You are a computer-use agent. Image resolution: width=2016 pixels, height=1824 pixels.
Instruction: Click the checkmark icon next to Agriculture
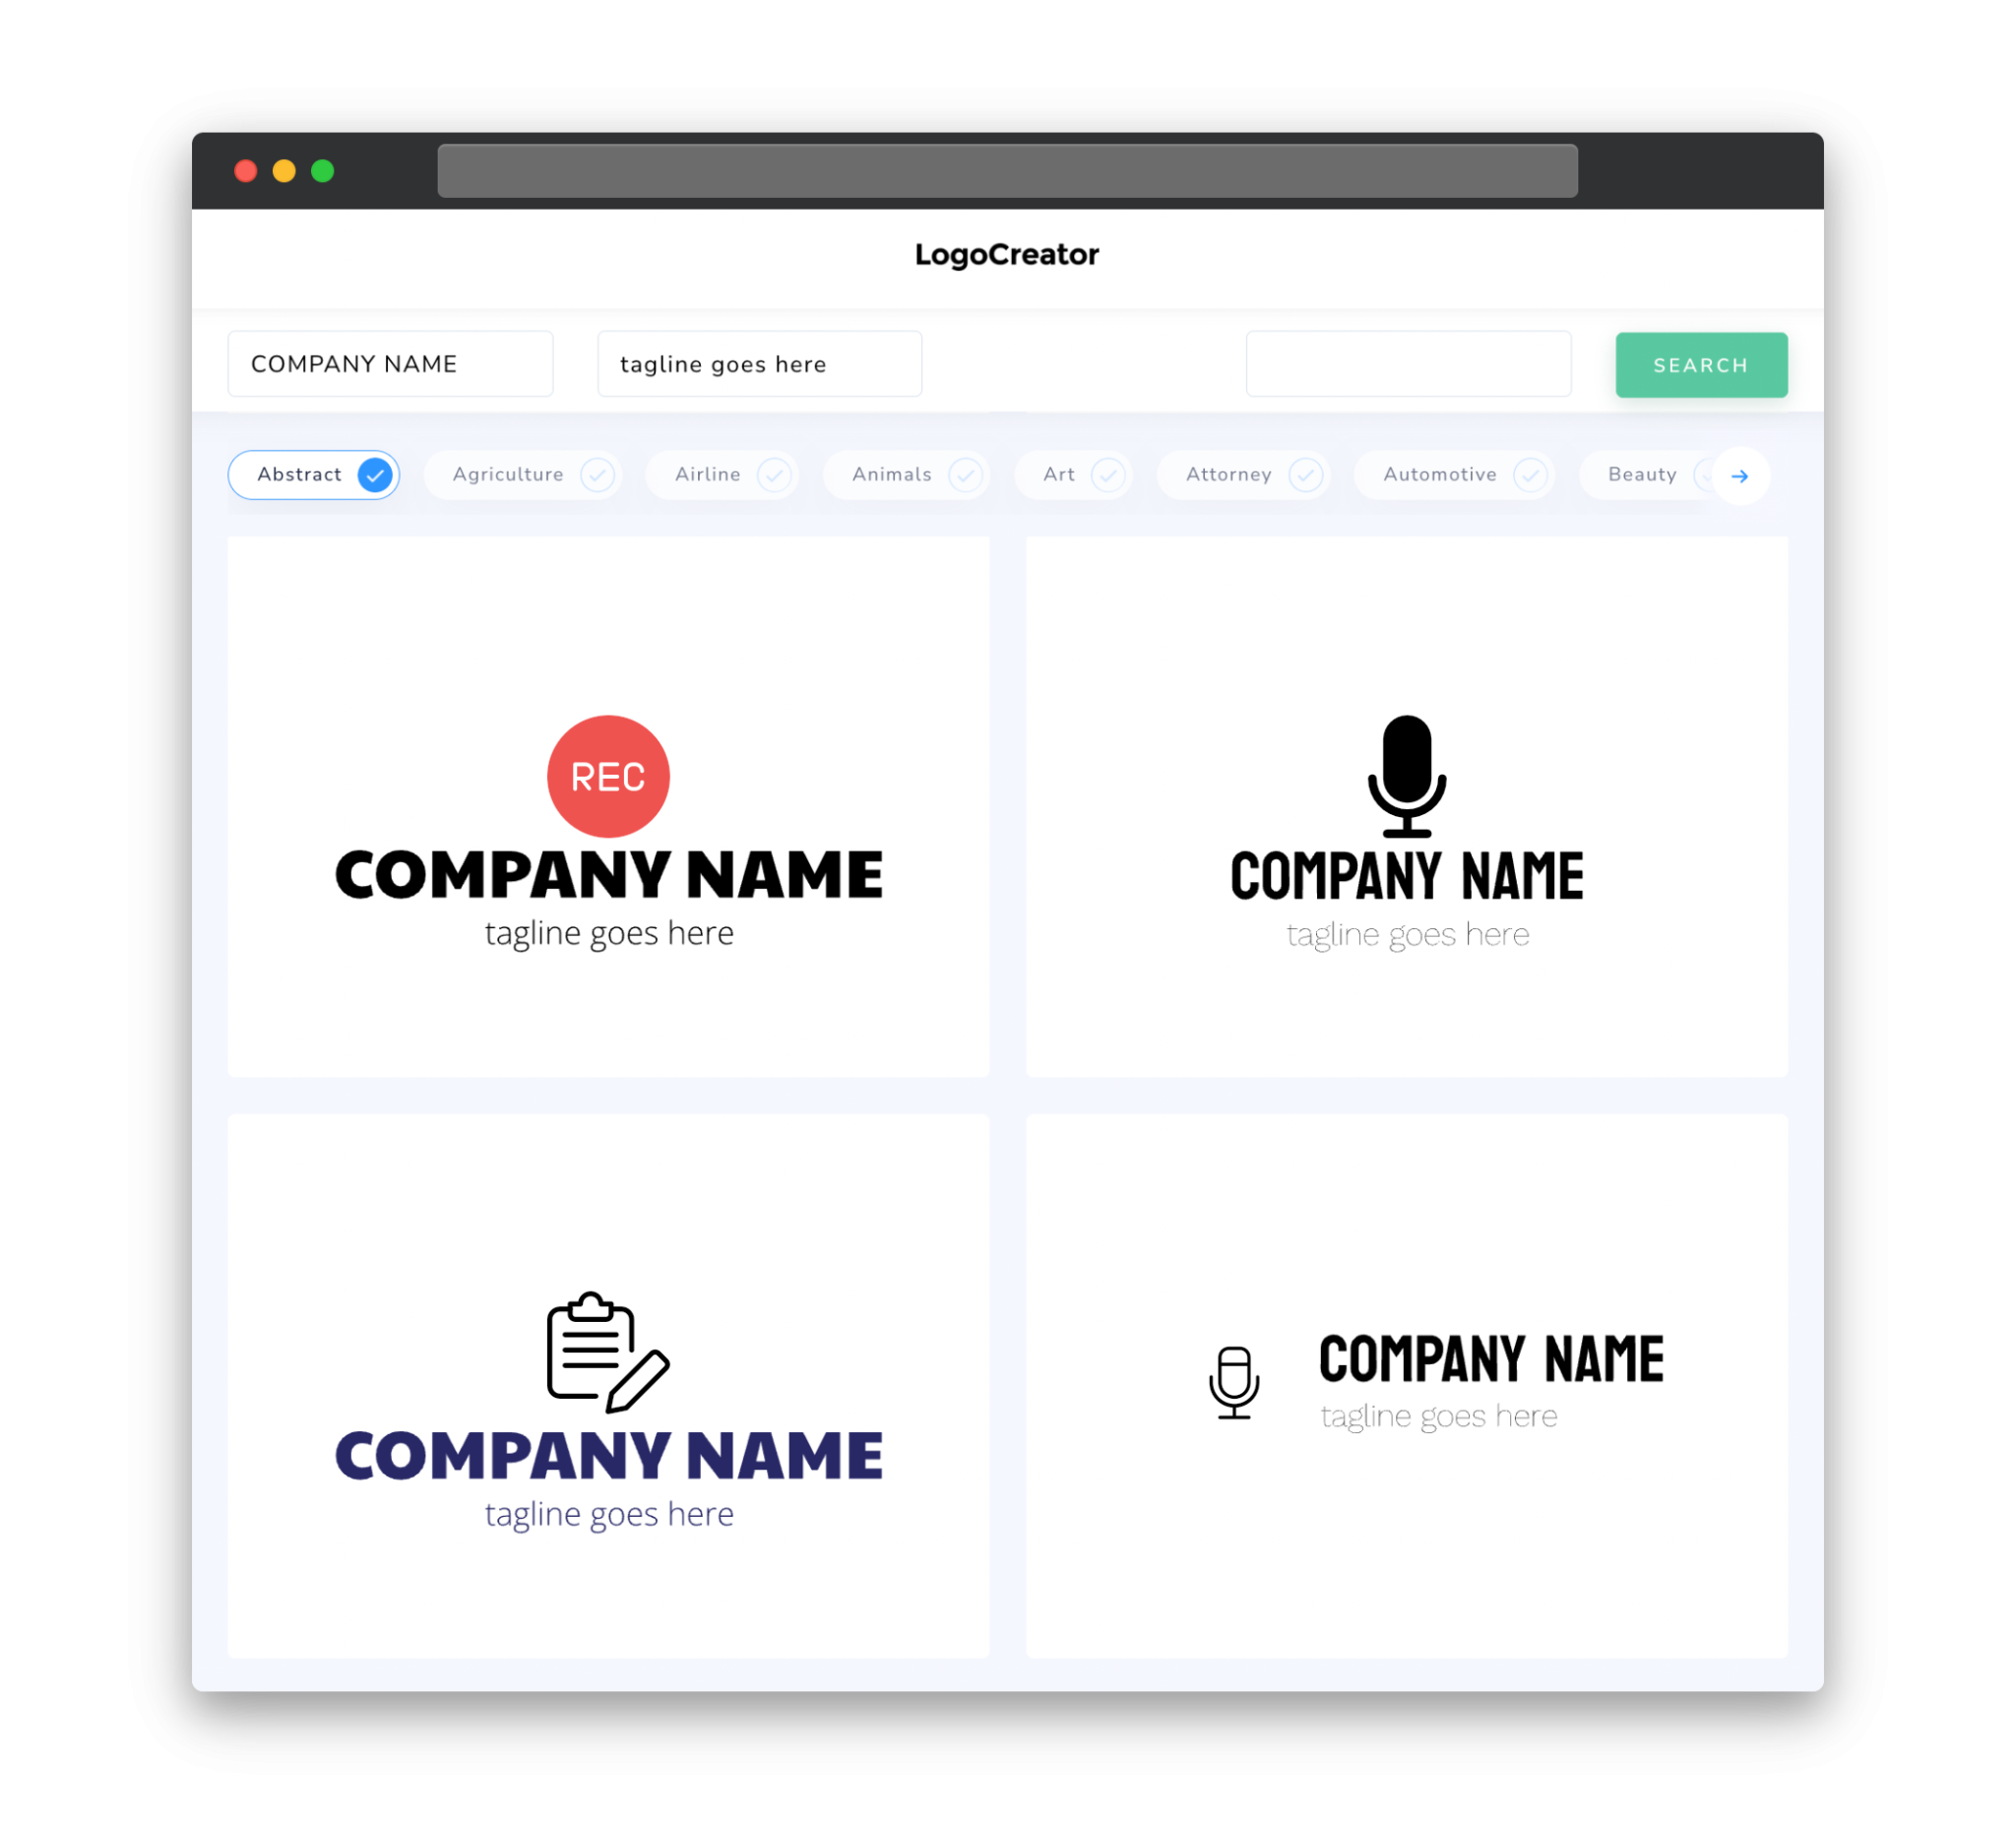click(x=598, y=474)
